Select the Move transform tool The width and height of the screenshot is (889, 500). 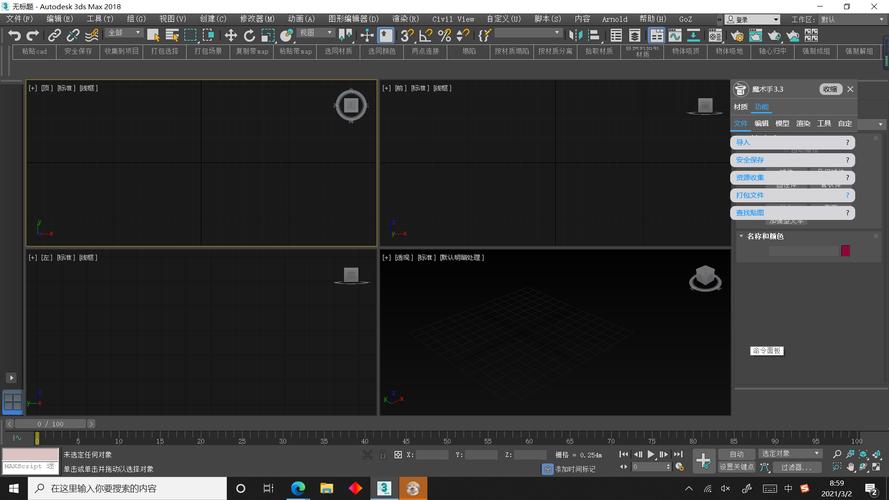tap(231, 35)
